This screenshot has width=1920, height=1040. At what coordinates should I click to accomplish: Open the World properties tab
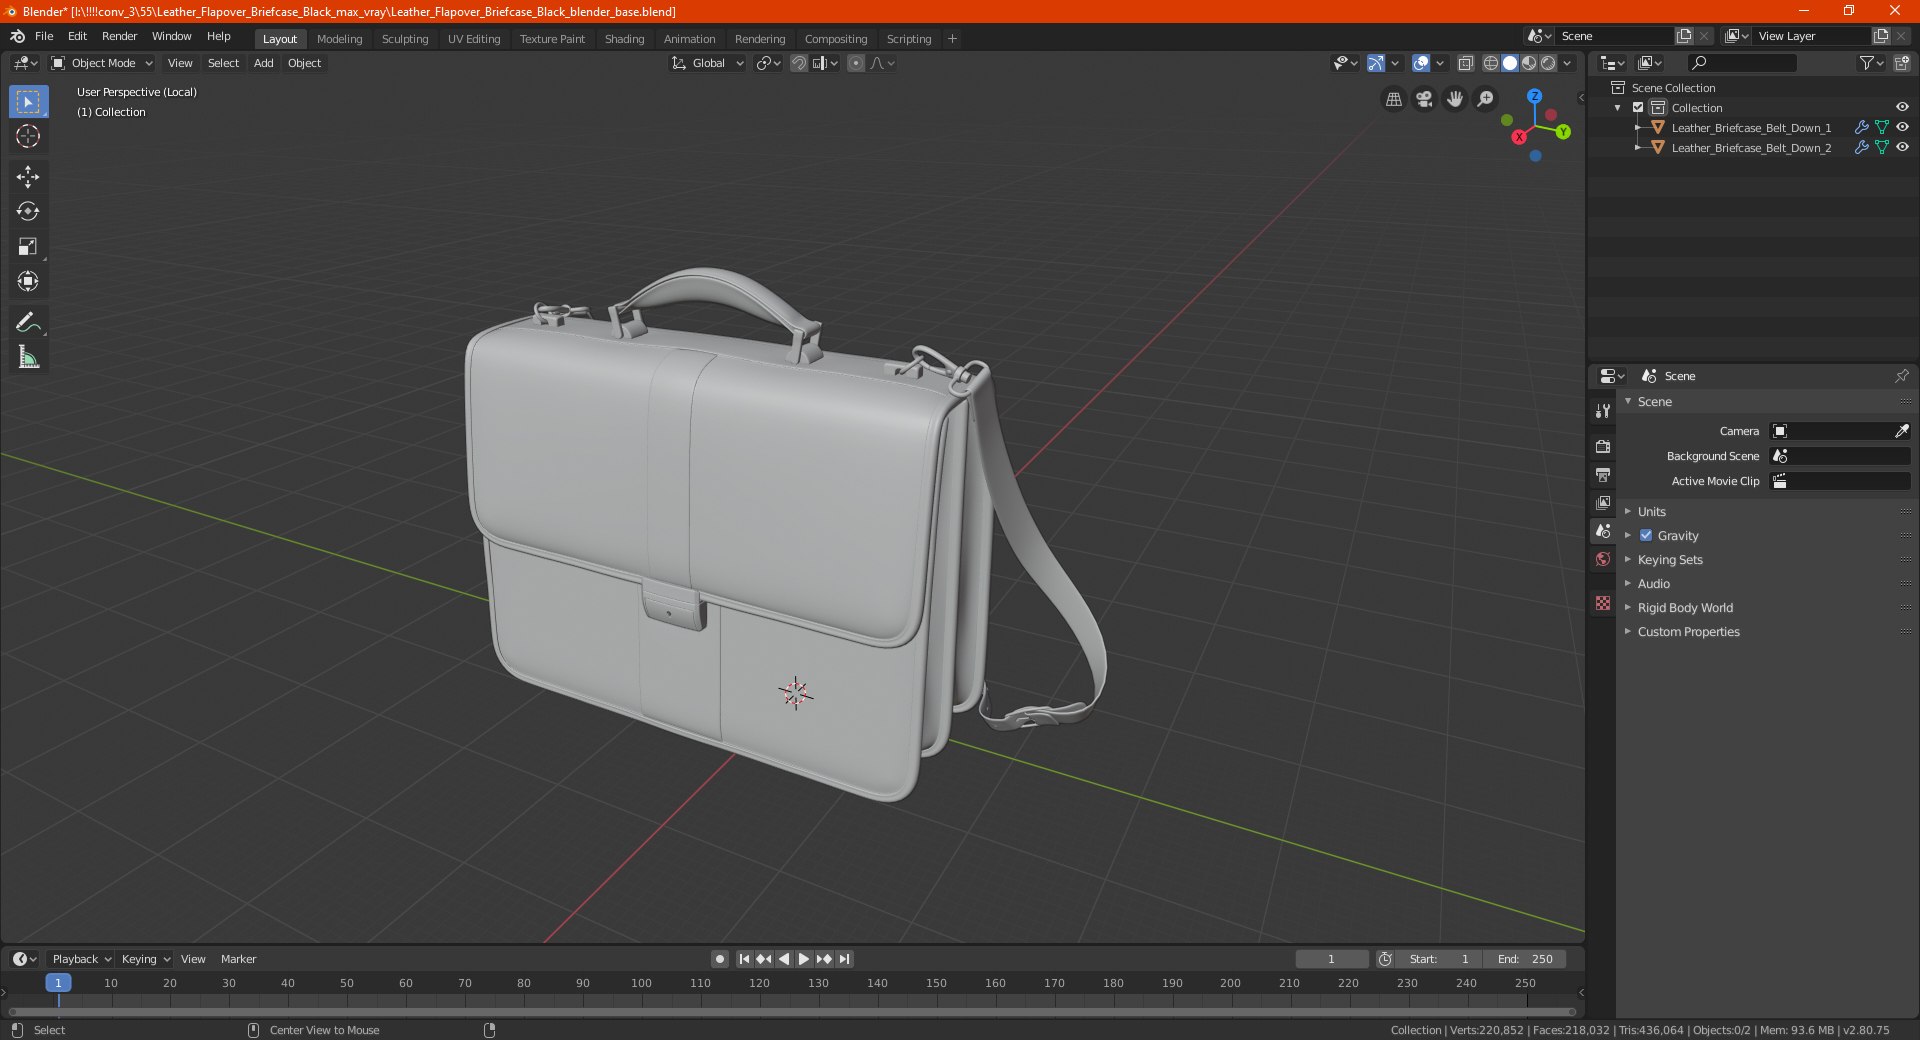1603,559
